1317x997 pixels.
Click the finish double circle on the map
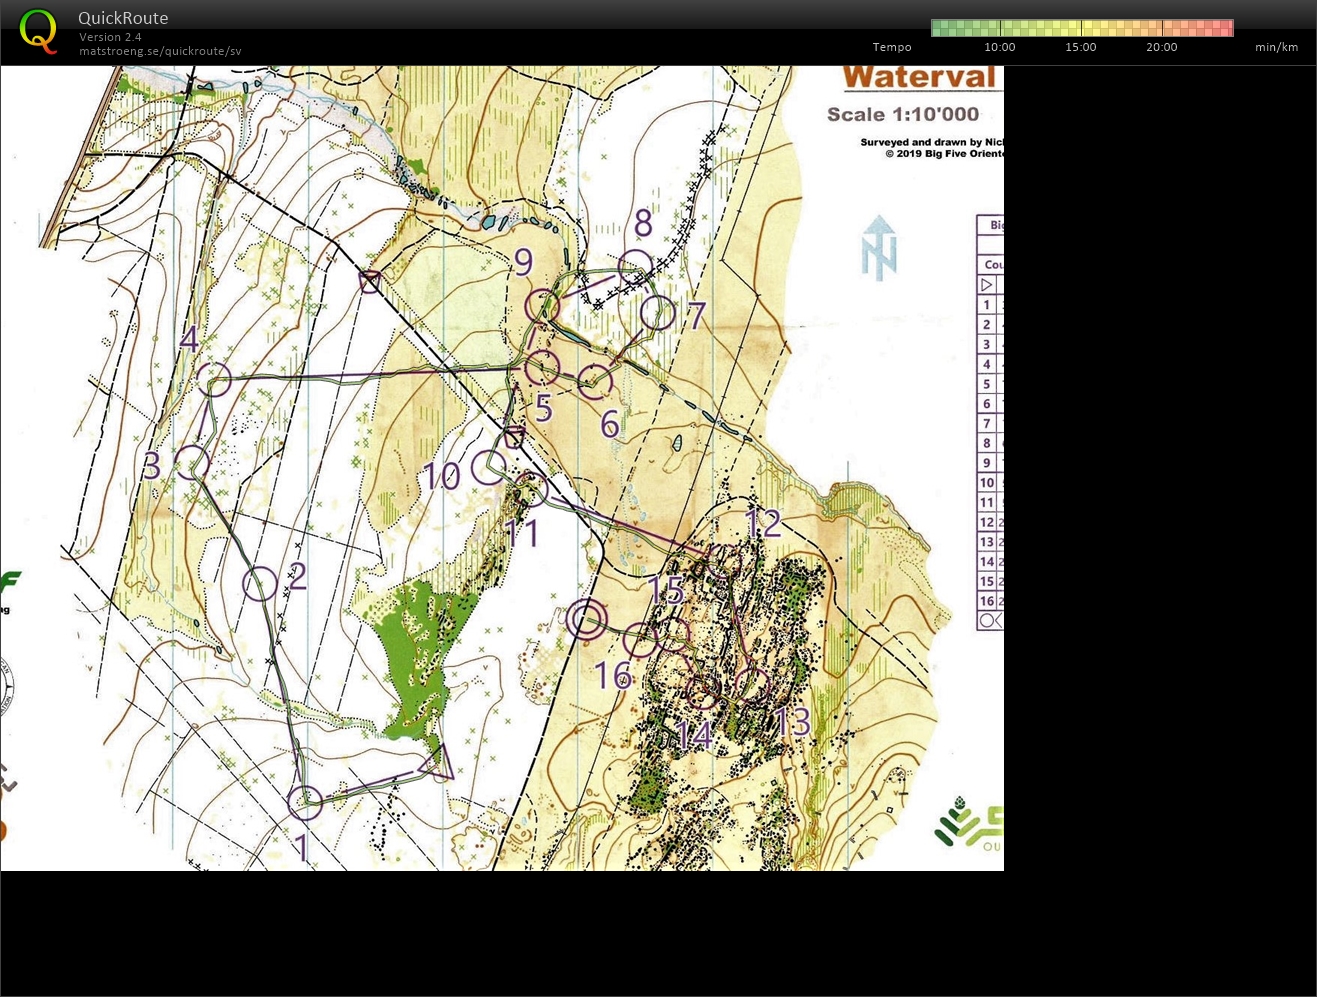pos(586,619)
